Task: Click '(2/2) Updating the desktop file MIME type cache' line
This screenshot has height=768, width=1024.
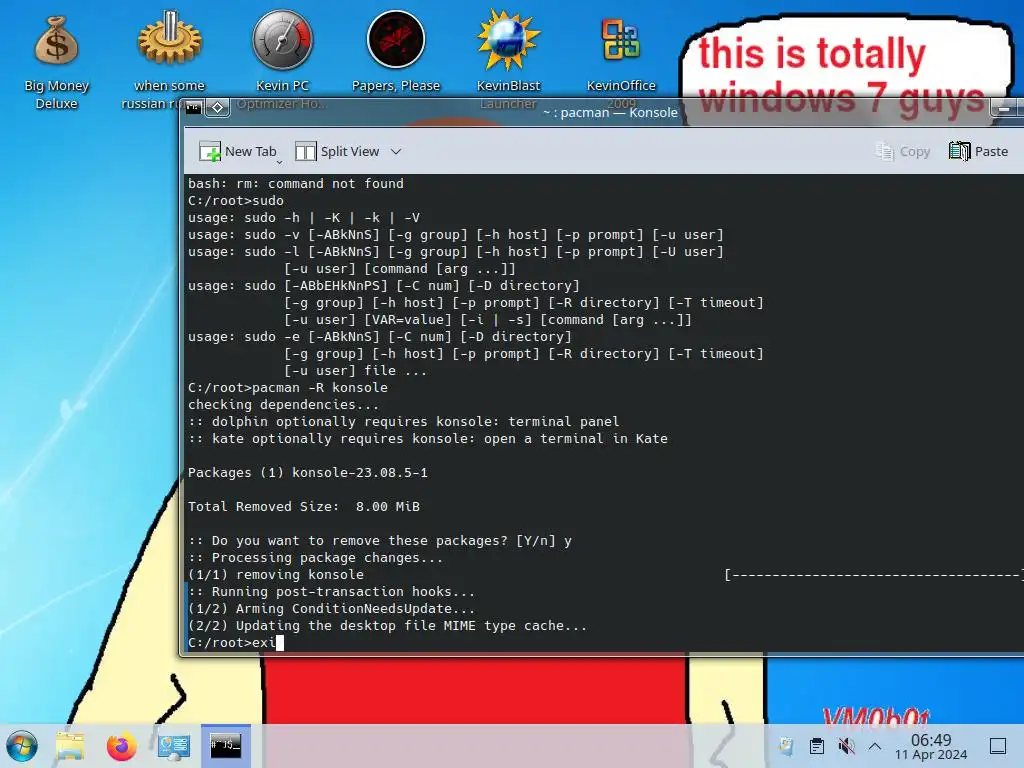Action: click(387, 626)
